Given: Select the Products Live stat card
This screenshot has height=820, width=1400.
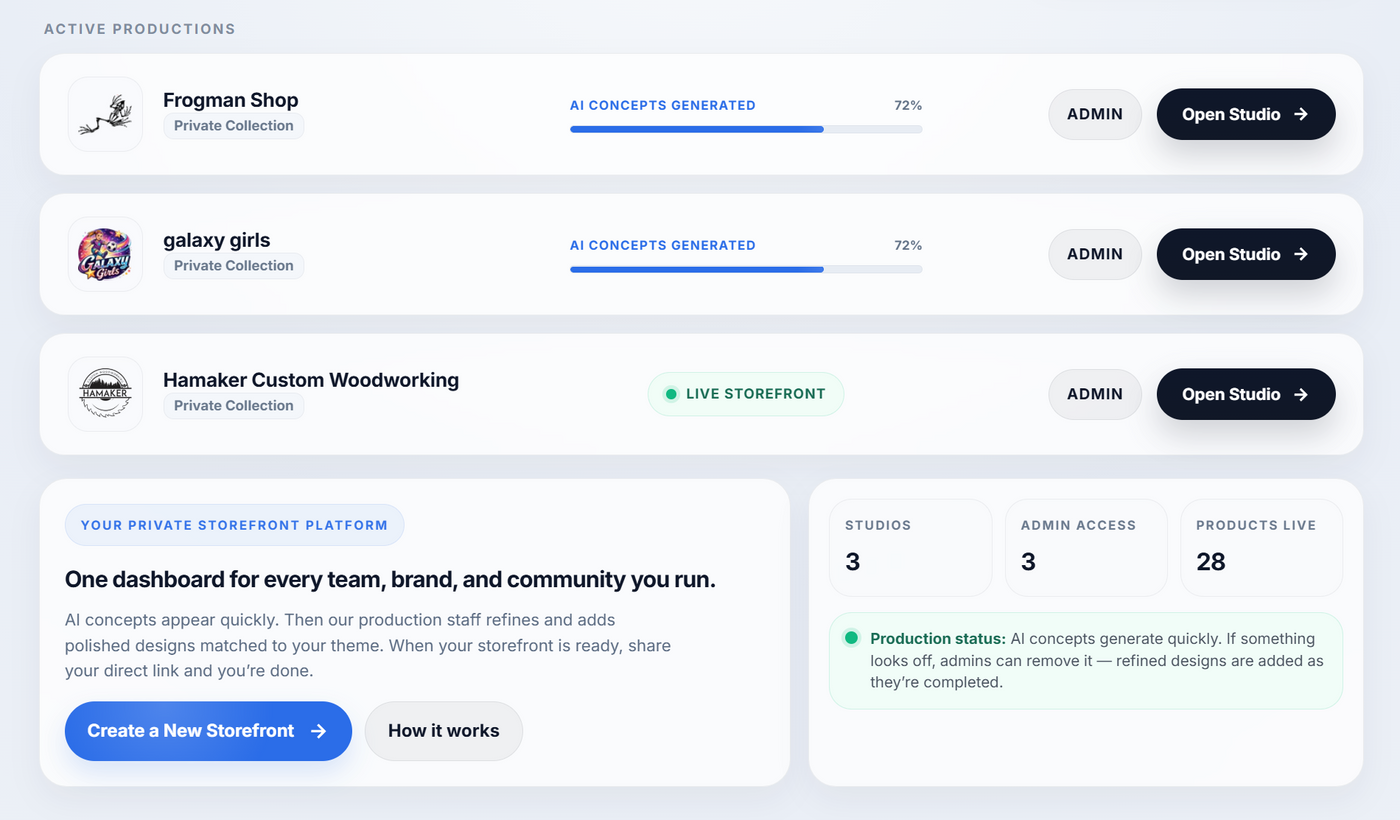Looking at the screenshot, I should click(1261, 547).
